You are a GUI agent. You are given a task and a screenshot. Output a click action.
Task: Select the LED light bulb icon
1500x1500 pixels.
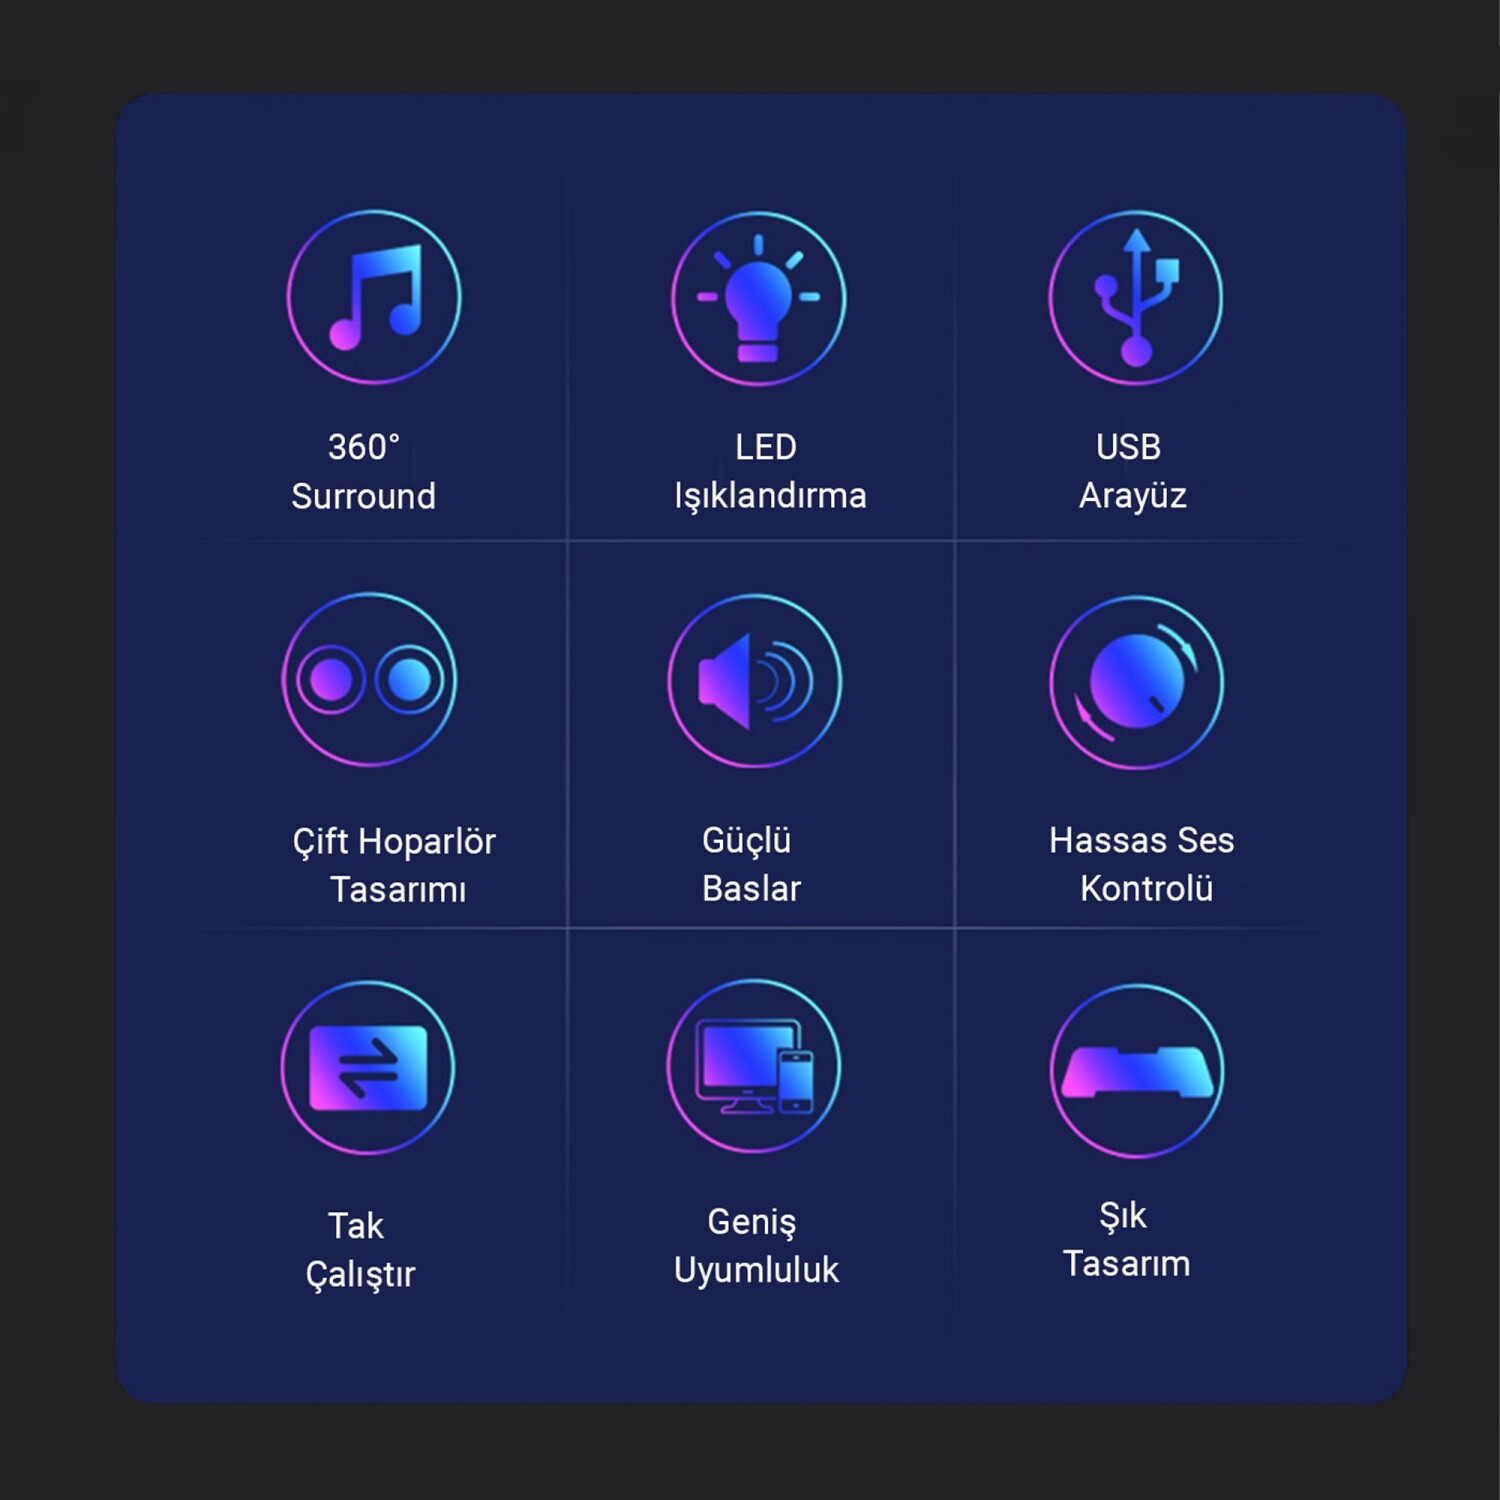(758, 298)
